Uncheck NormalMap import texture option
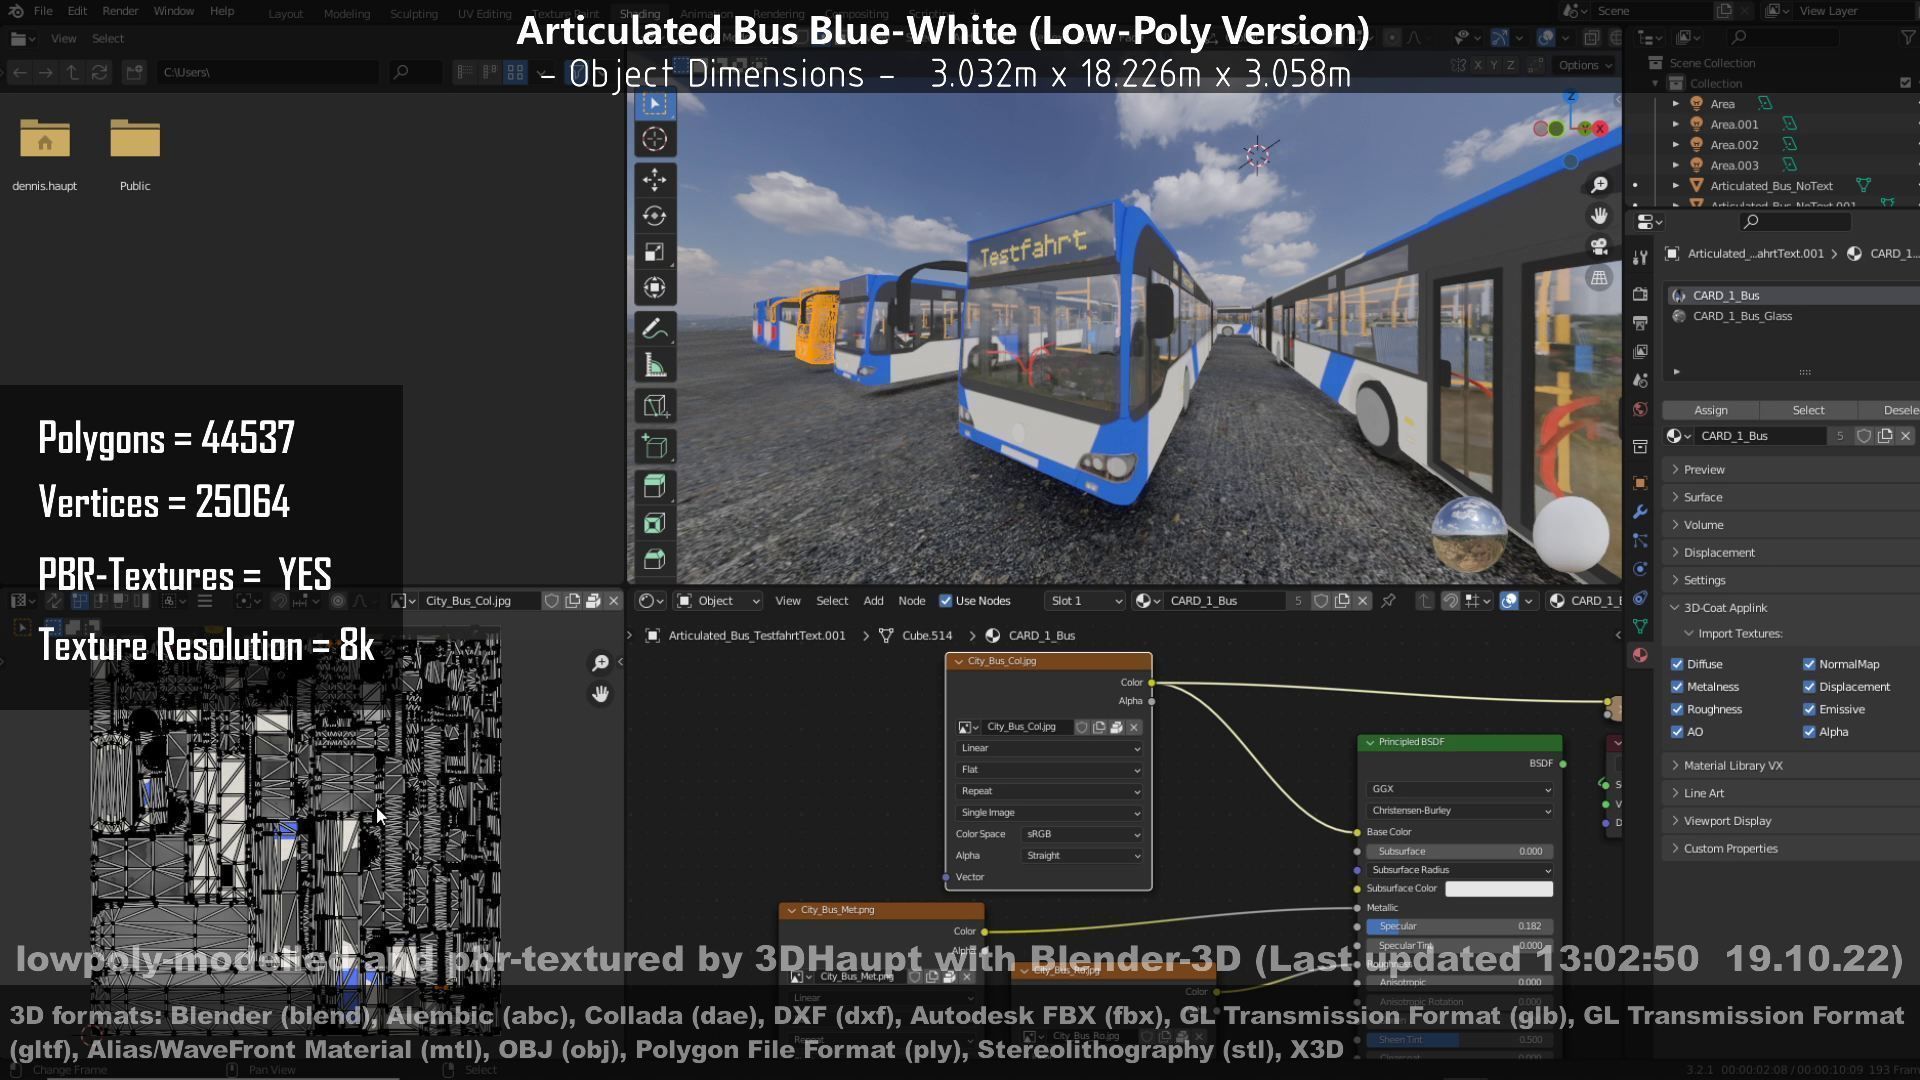Image resolution: width=1920 pixels, height=1080 pixels. [x=1809, y=664]
